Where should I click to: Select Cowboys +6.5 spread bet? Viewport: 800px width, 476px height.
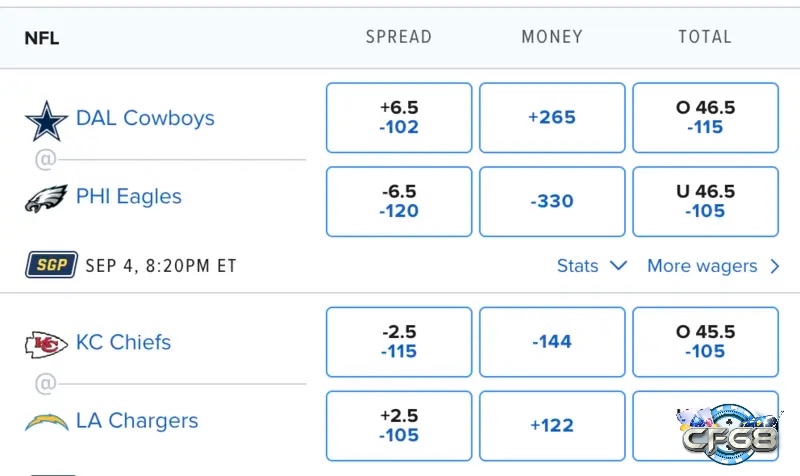(x=399, y=118)
